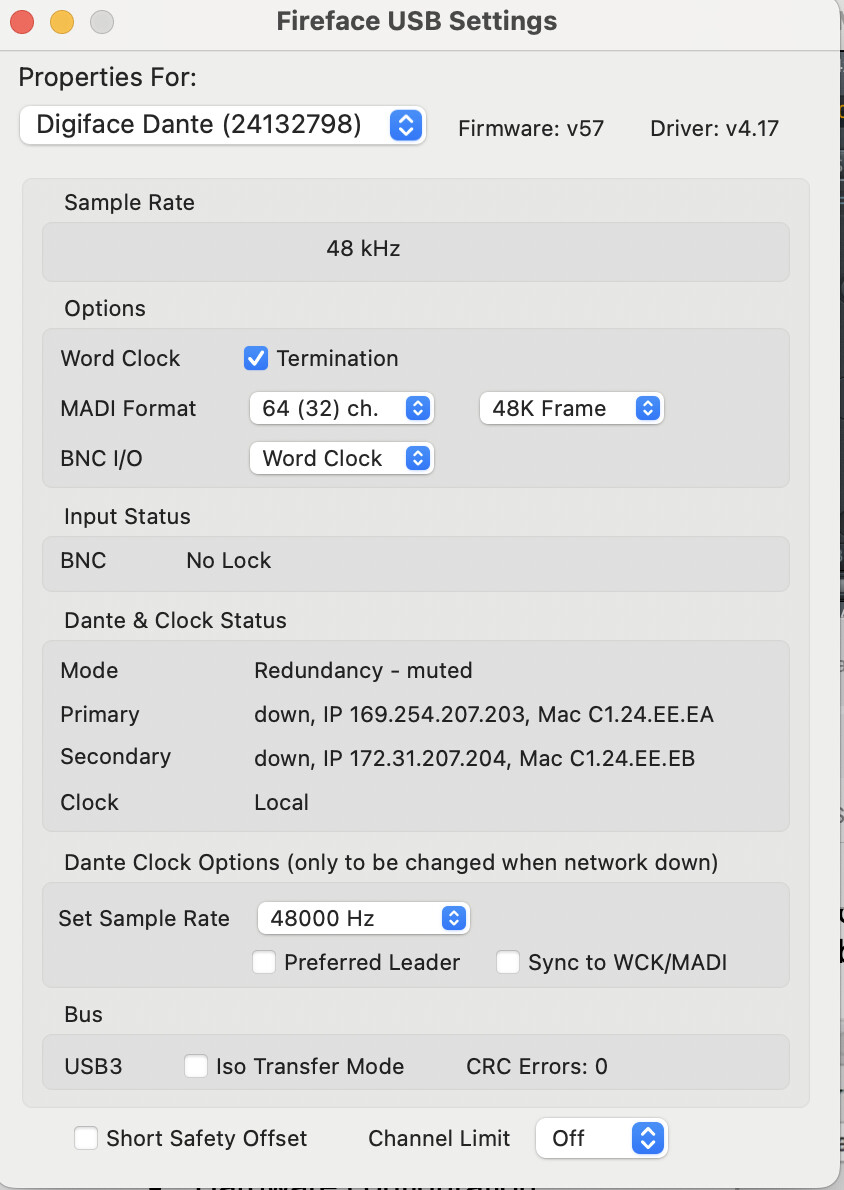Open the Set Sample Rate dropdown
844x1190 pixels.
pyautogui.click(x=363, y=918)
